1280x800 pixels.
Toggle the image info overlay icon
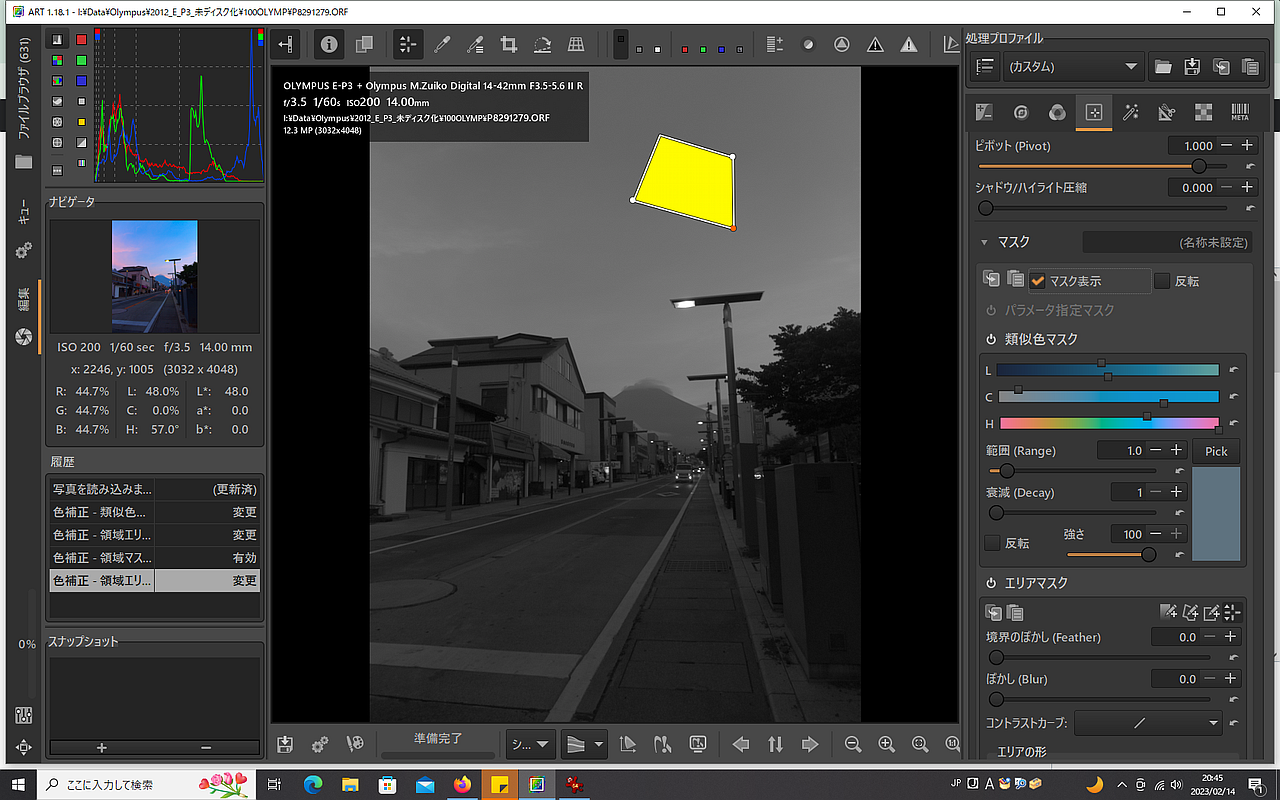[331, 44]
